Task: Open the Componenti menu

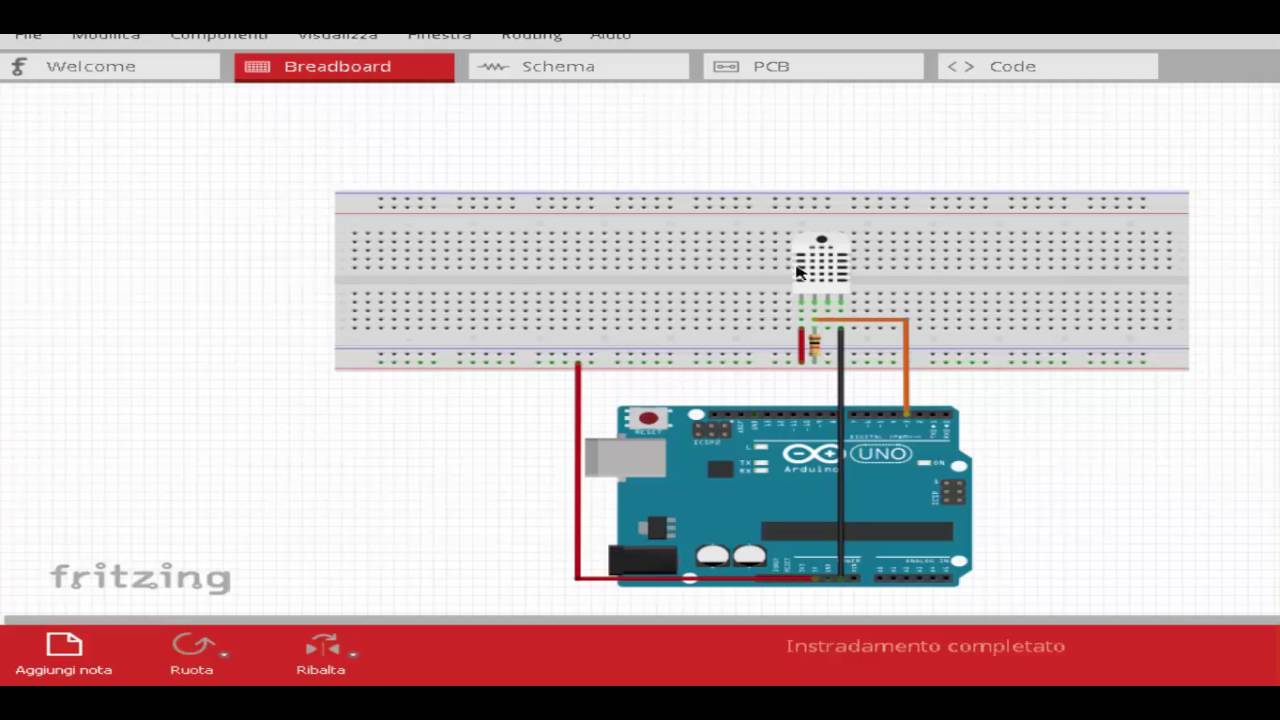Action: point(219,36)
